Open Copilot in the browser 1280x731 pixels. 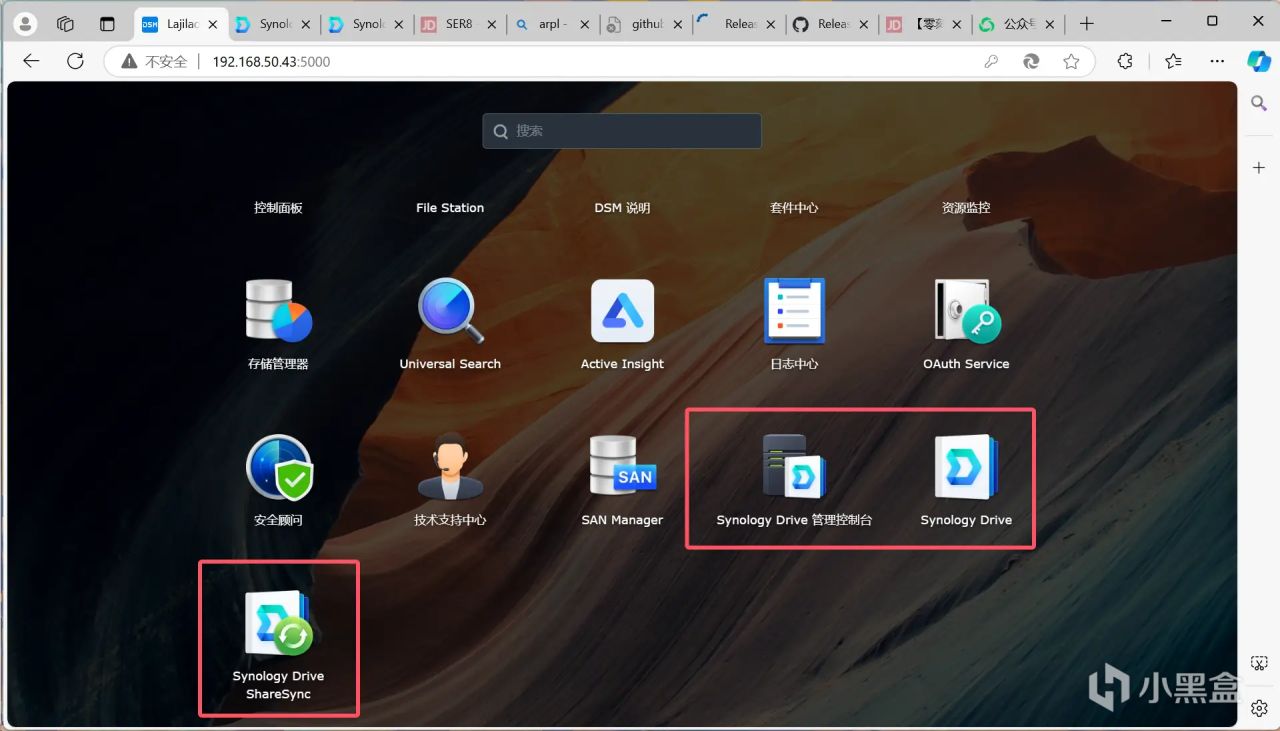1259,61
